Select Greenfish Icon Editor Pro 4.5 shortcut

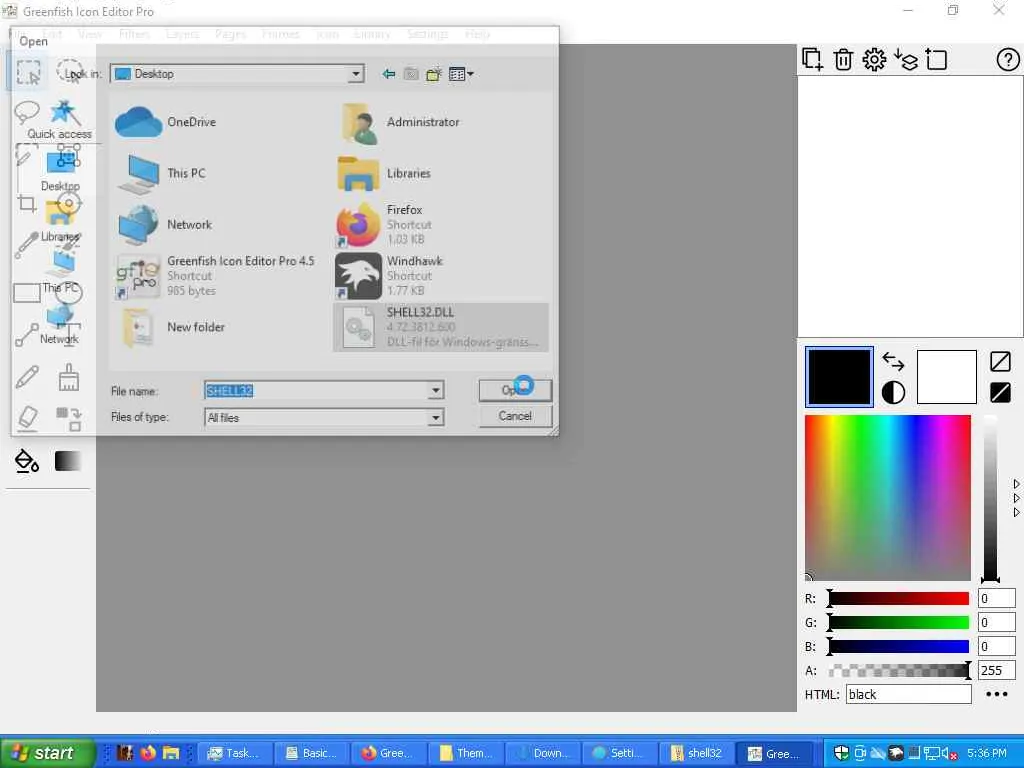215,276
